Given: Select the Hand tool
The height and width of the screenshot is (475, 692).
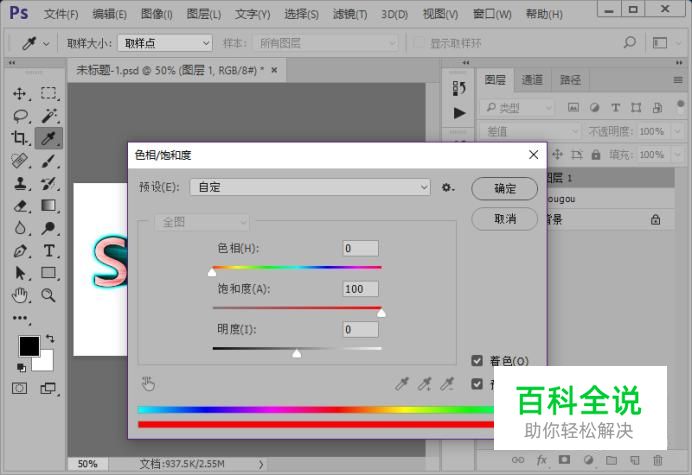Looking at the screenshot, I should click(20, 295).
